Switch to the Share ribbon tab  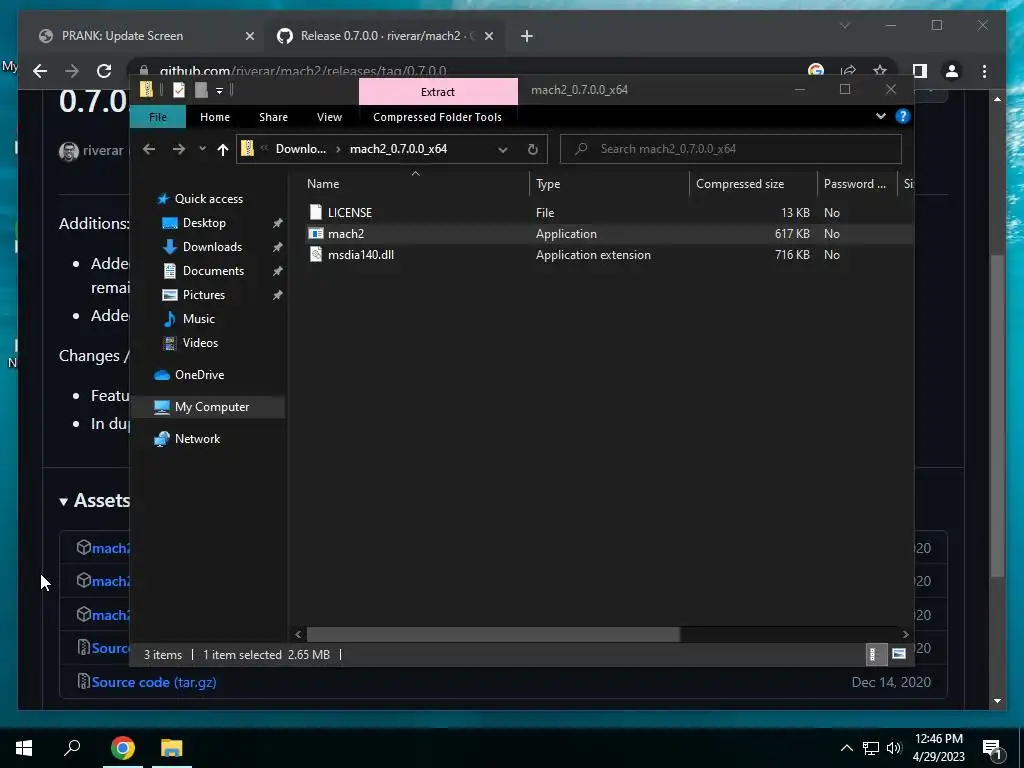273,117
